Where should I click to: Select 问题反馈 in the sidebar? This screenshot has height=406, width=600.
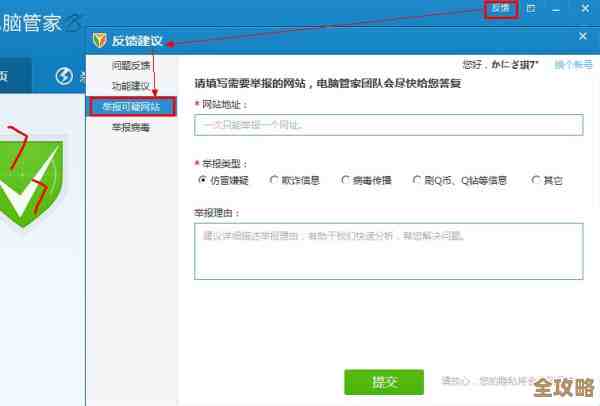click(131, 66)
